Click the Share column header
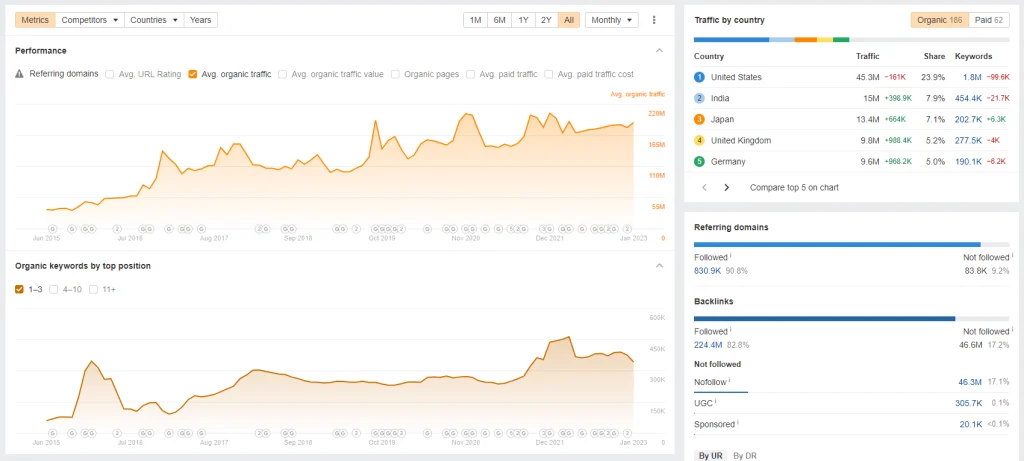1024x461 pixels. click(x=934, y=56)
